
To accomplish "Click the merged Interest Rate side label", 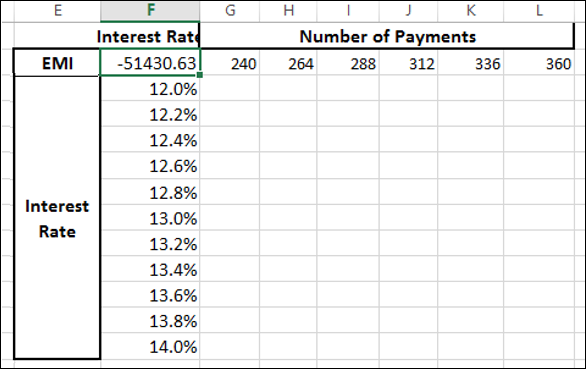I will (x=57, y=218).
